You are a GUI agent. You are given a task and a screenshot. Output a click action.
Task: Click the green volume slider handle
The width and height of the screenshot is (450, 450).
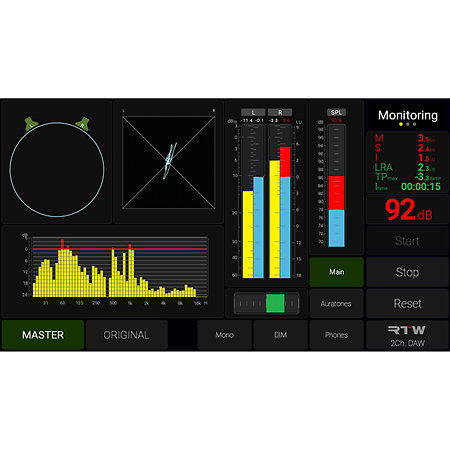click(x=275, y=303)
